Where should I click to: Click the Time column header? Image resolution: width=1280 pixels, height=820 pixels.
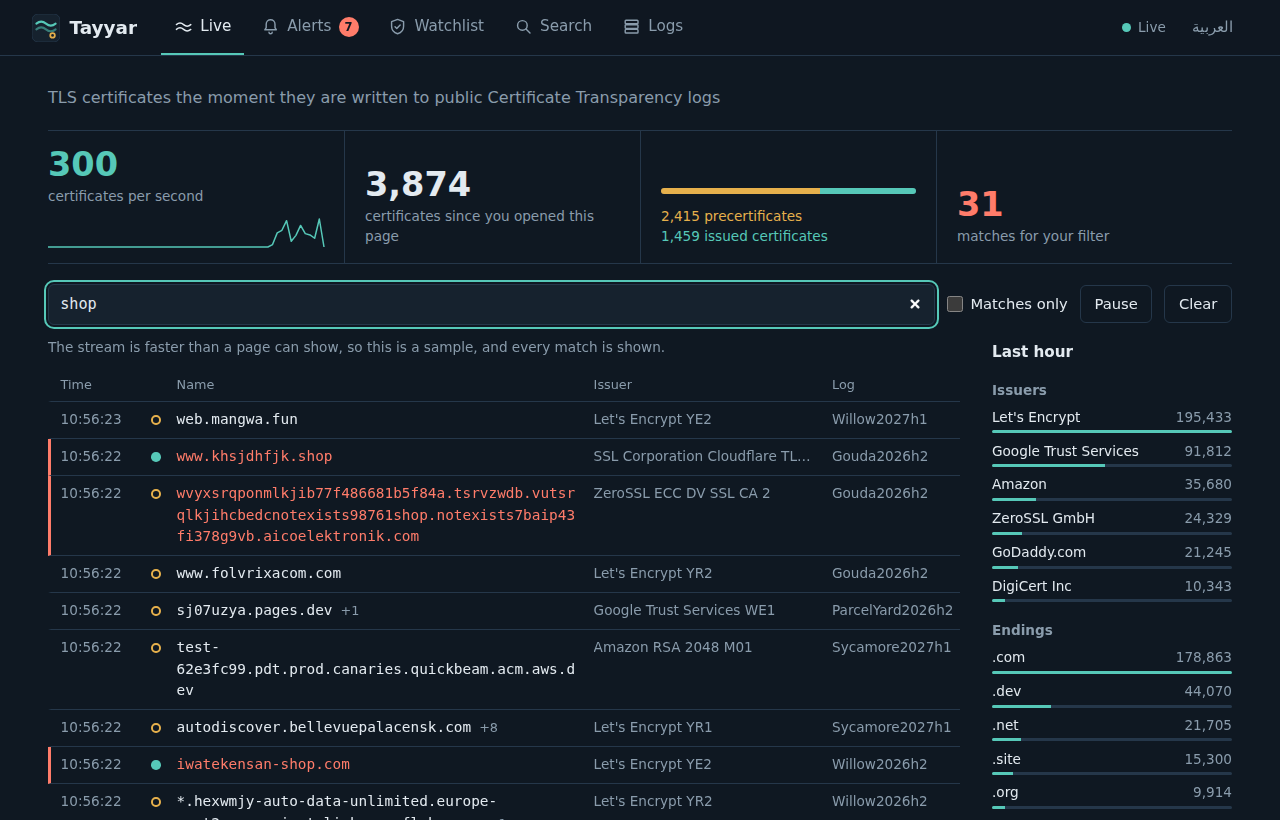(x=76, y=385)
